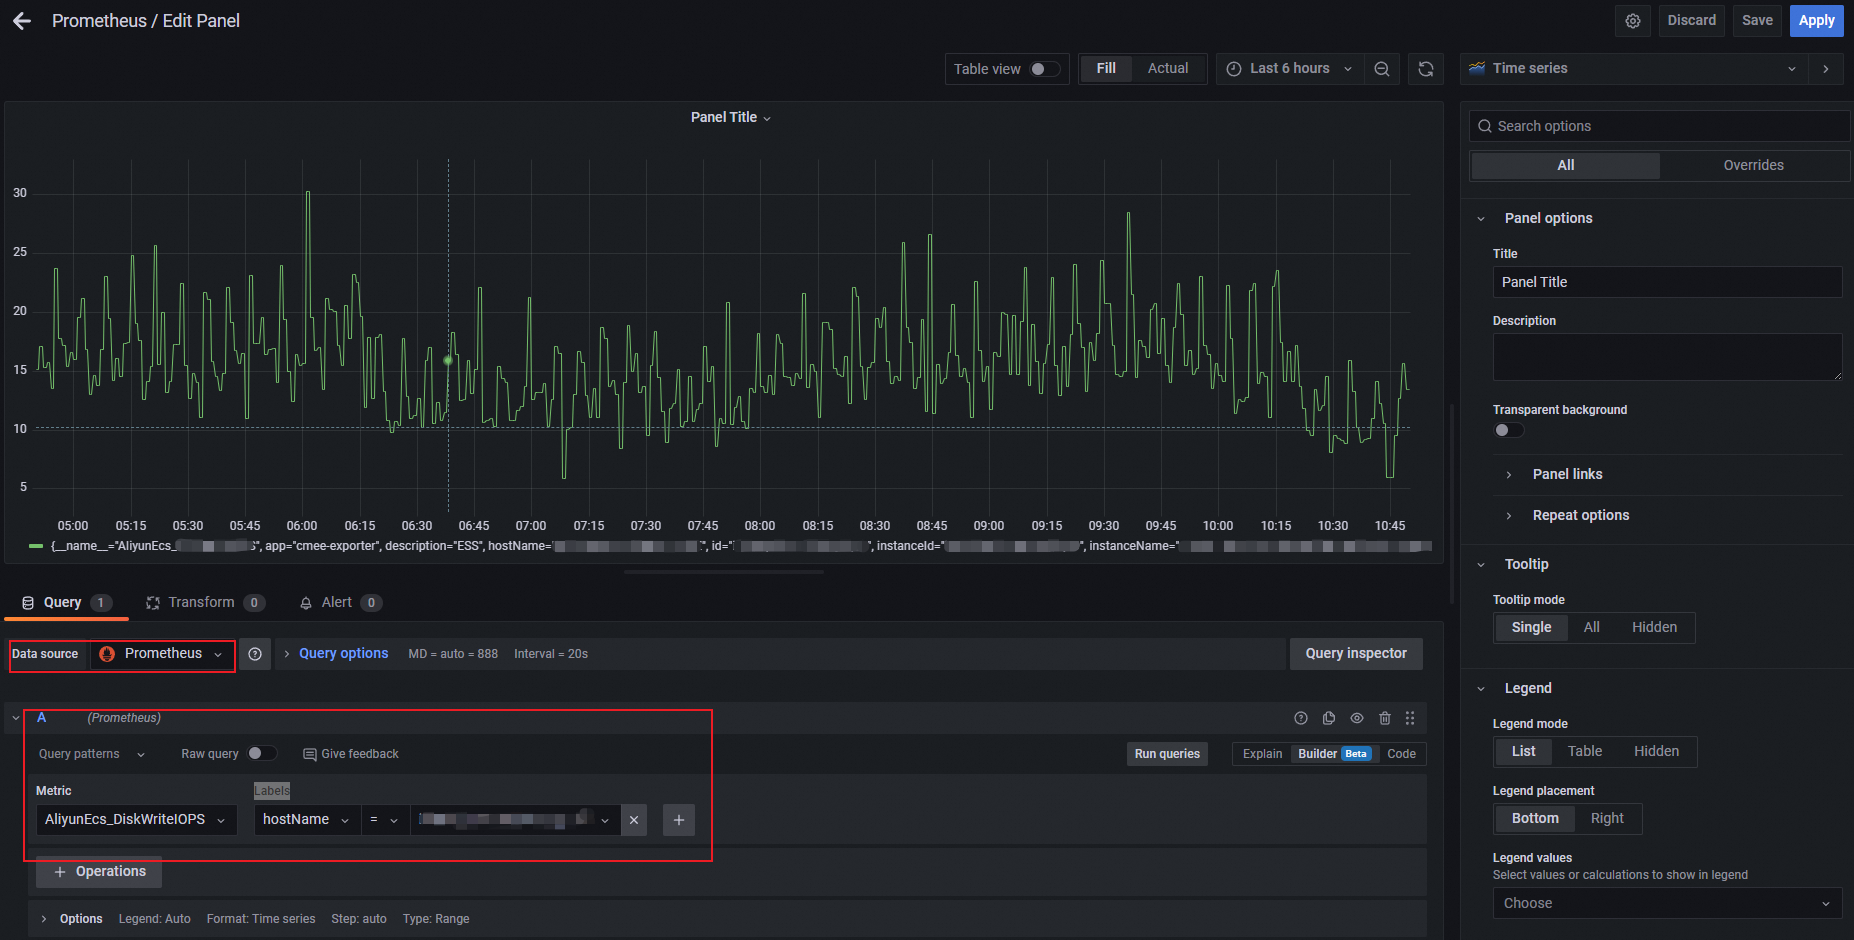Toggle the Table view switch
The width and height of the screenshot is (1854, 940).
click(x=1045, y=69)
